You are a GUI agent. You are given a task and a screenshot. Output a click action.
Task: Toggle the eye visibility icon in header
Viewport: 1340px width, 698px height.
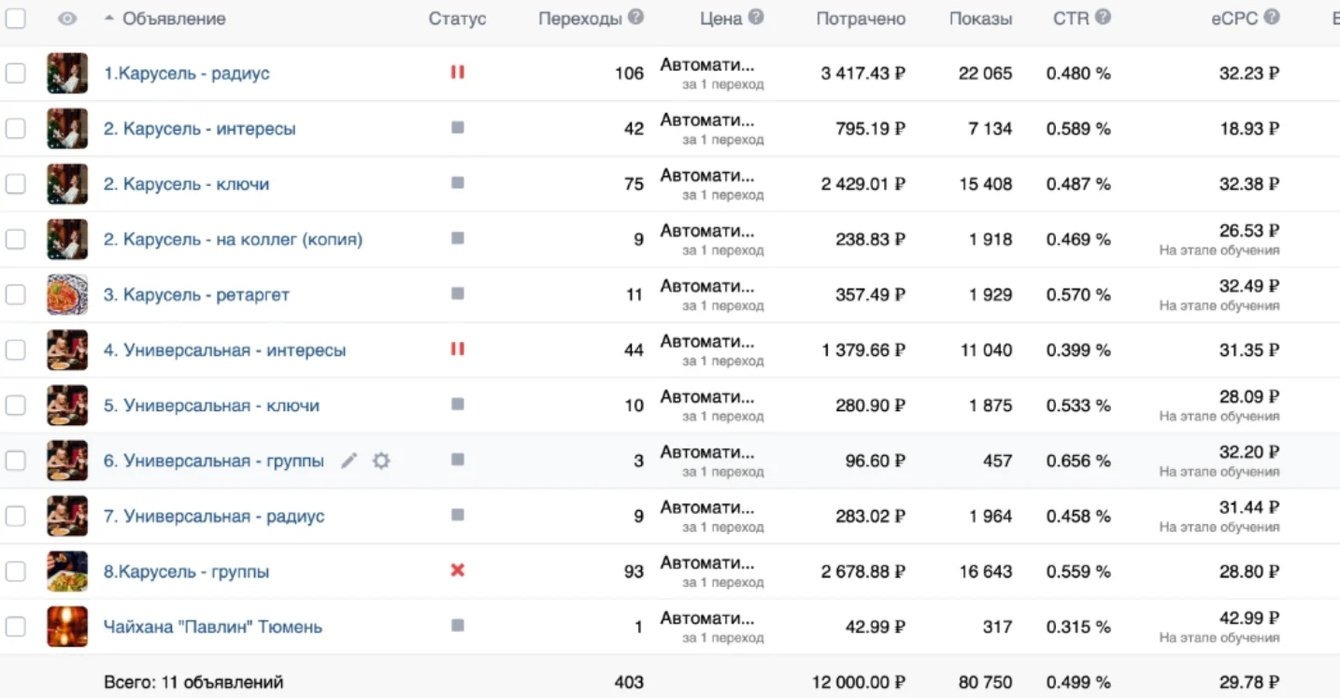67,18
